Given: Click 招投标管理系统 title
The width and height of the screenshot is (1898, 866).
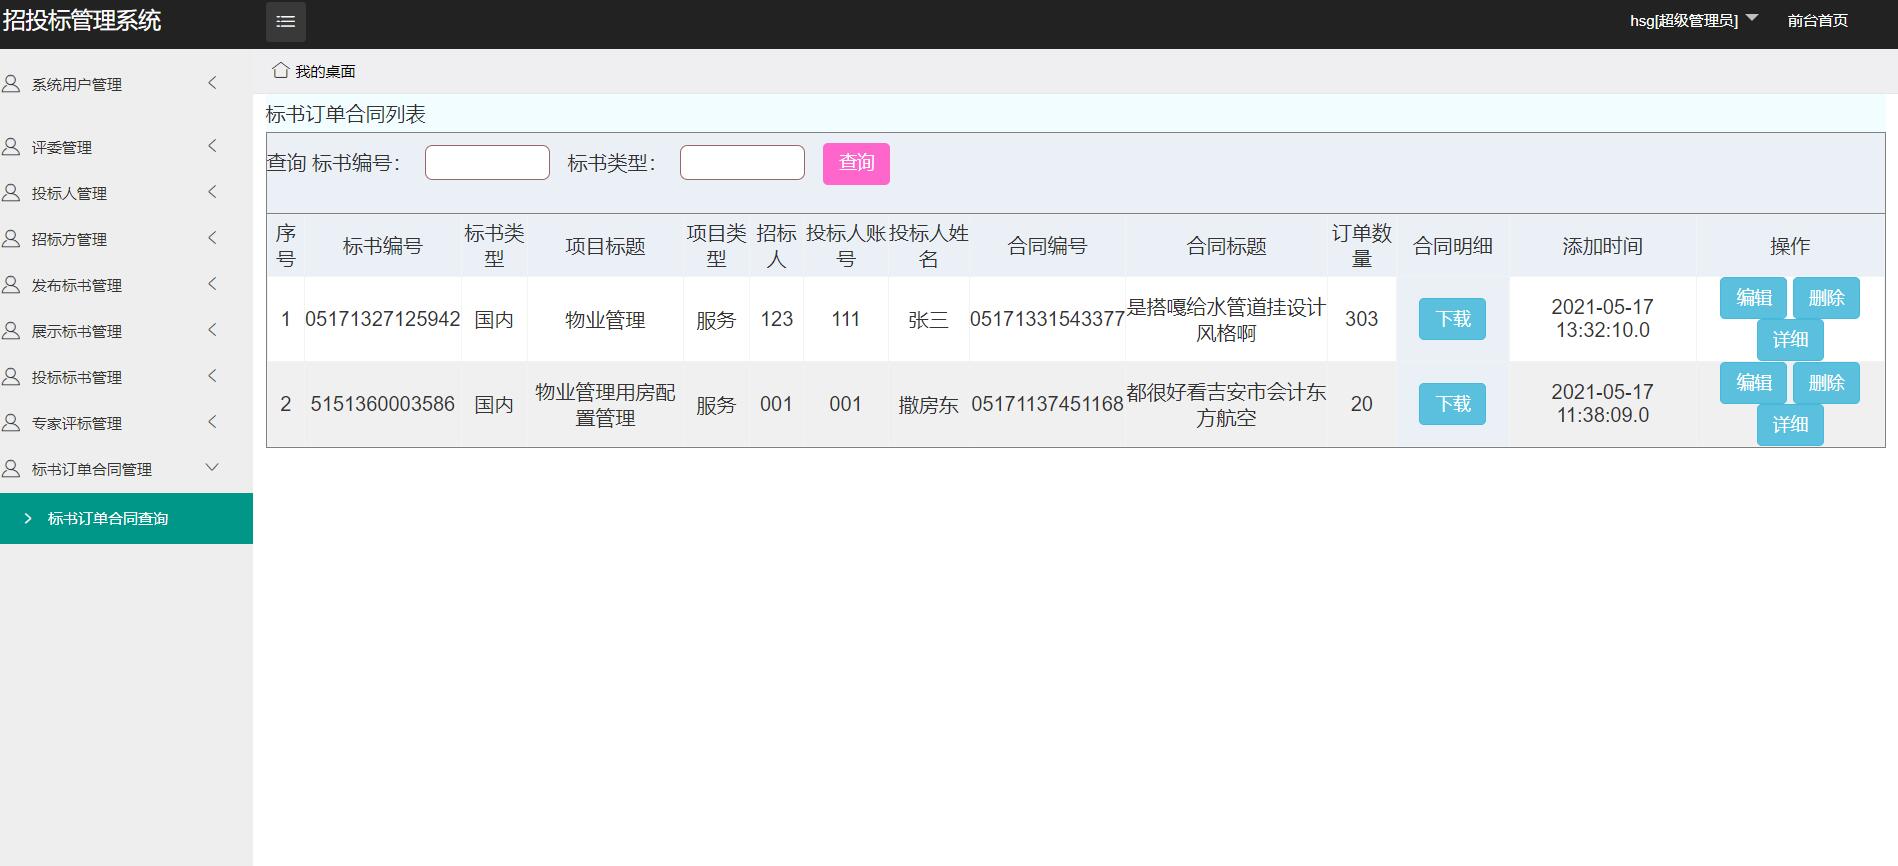Looking at the screenshot, I should (x=82, y=20).
